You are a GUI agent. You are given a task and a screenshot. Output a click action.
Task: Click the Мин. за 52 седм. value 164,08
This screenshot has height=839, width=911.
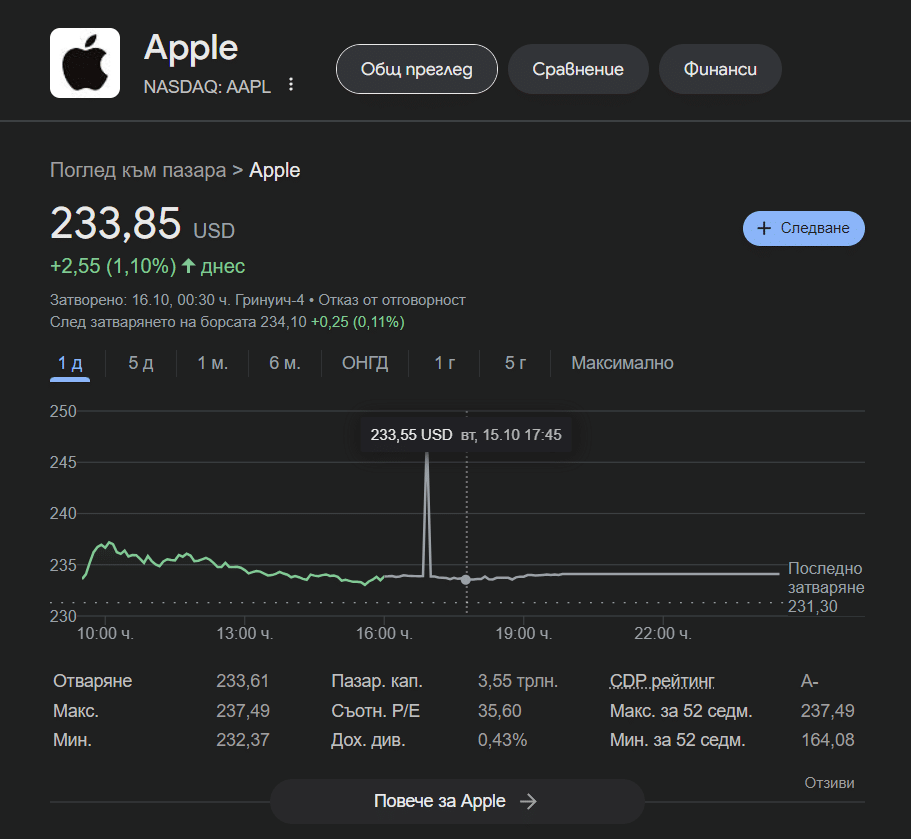tap(828, 740)
